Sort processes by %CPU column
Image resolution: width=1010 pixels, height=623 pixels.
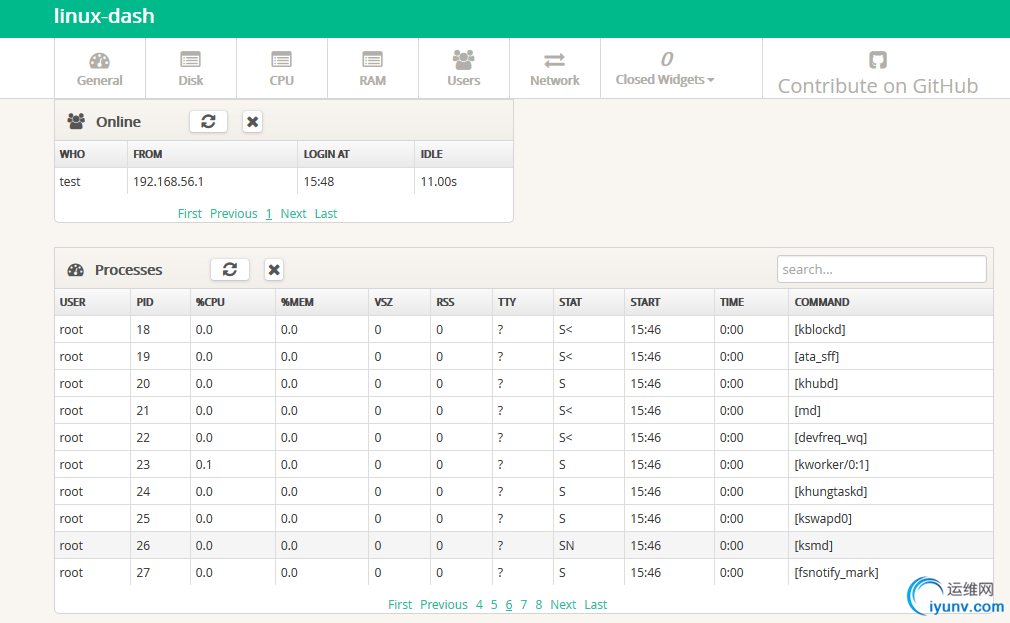coord(233,302)
